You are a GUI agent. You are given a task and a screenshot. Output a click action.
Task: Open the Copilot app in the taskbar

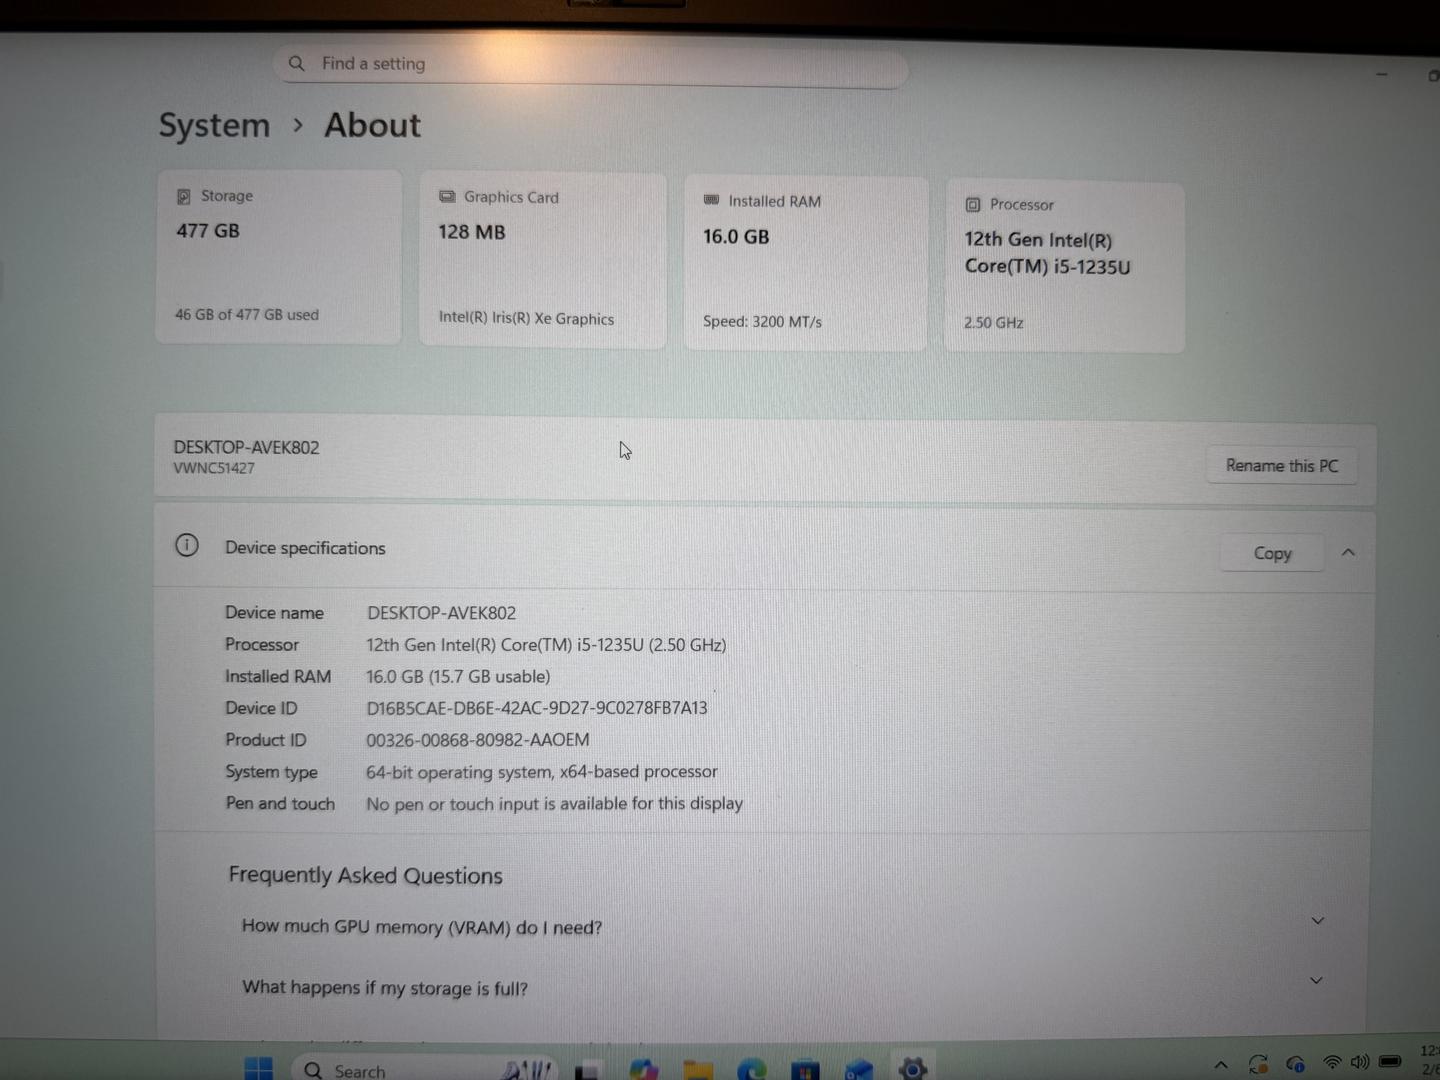643,1069
